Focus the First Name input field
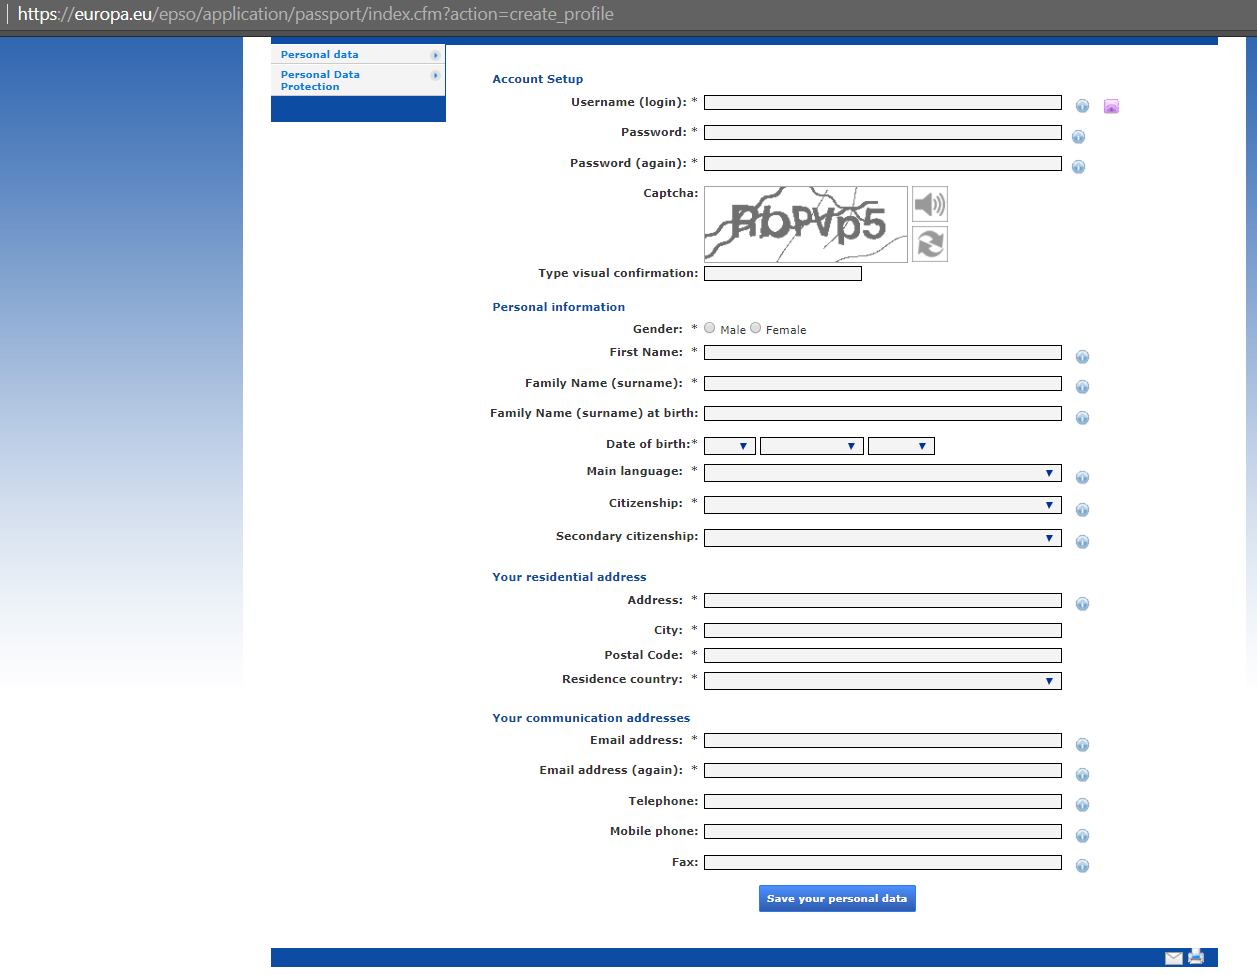Viewport: 1257px width, 975px height. click(x=882, y=353)
